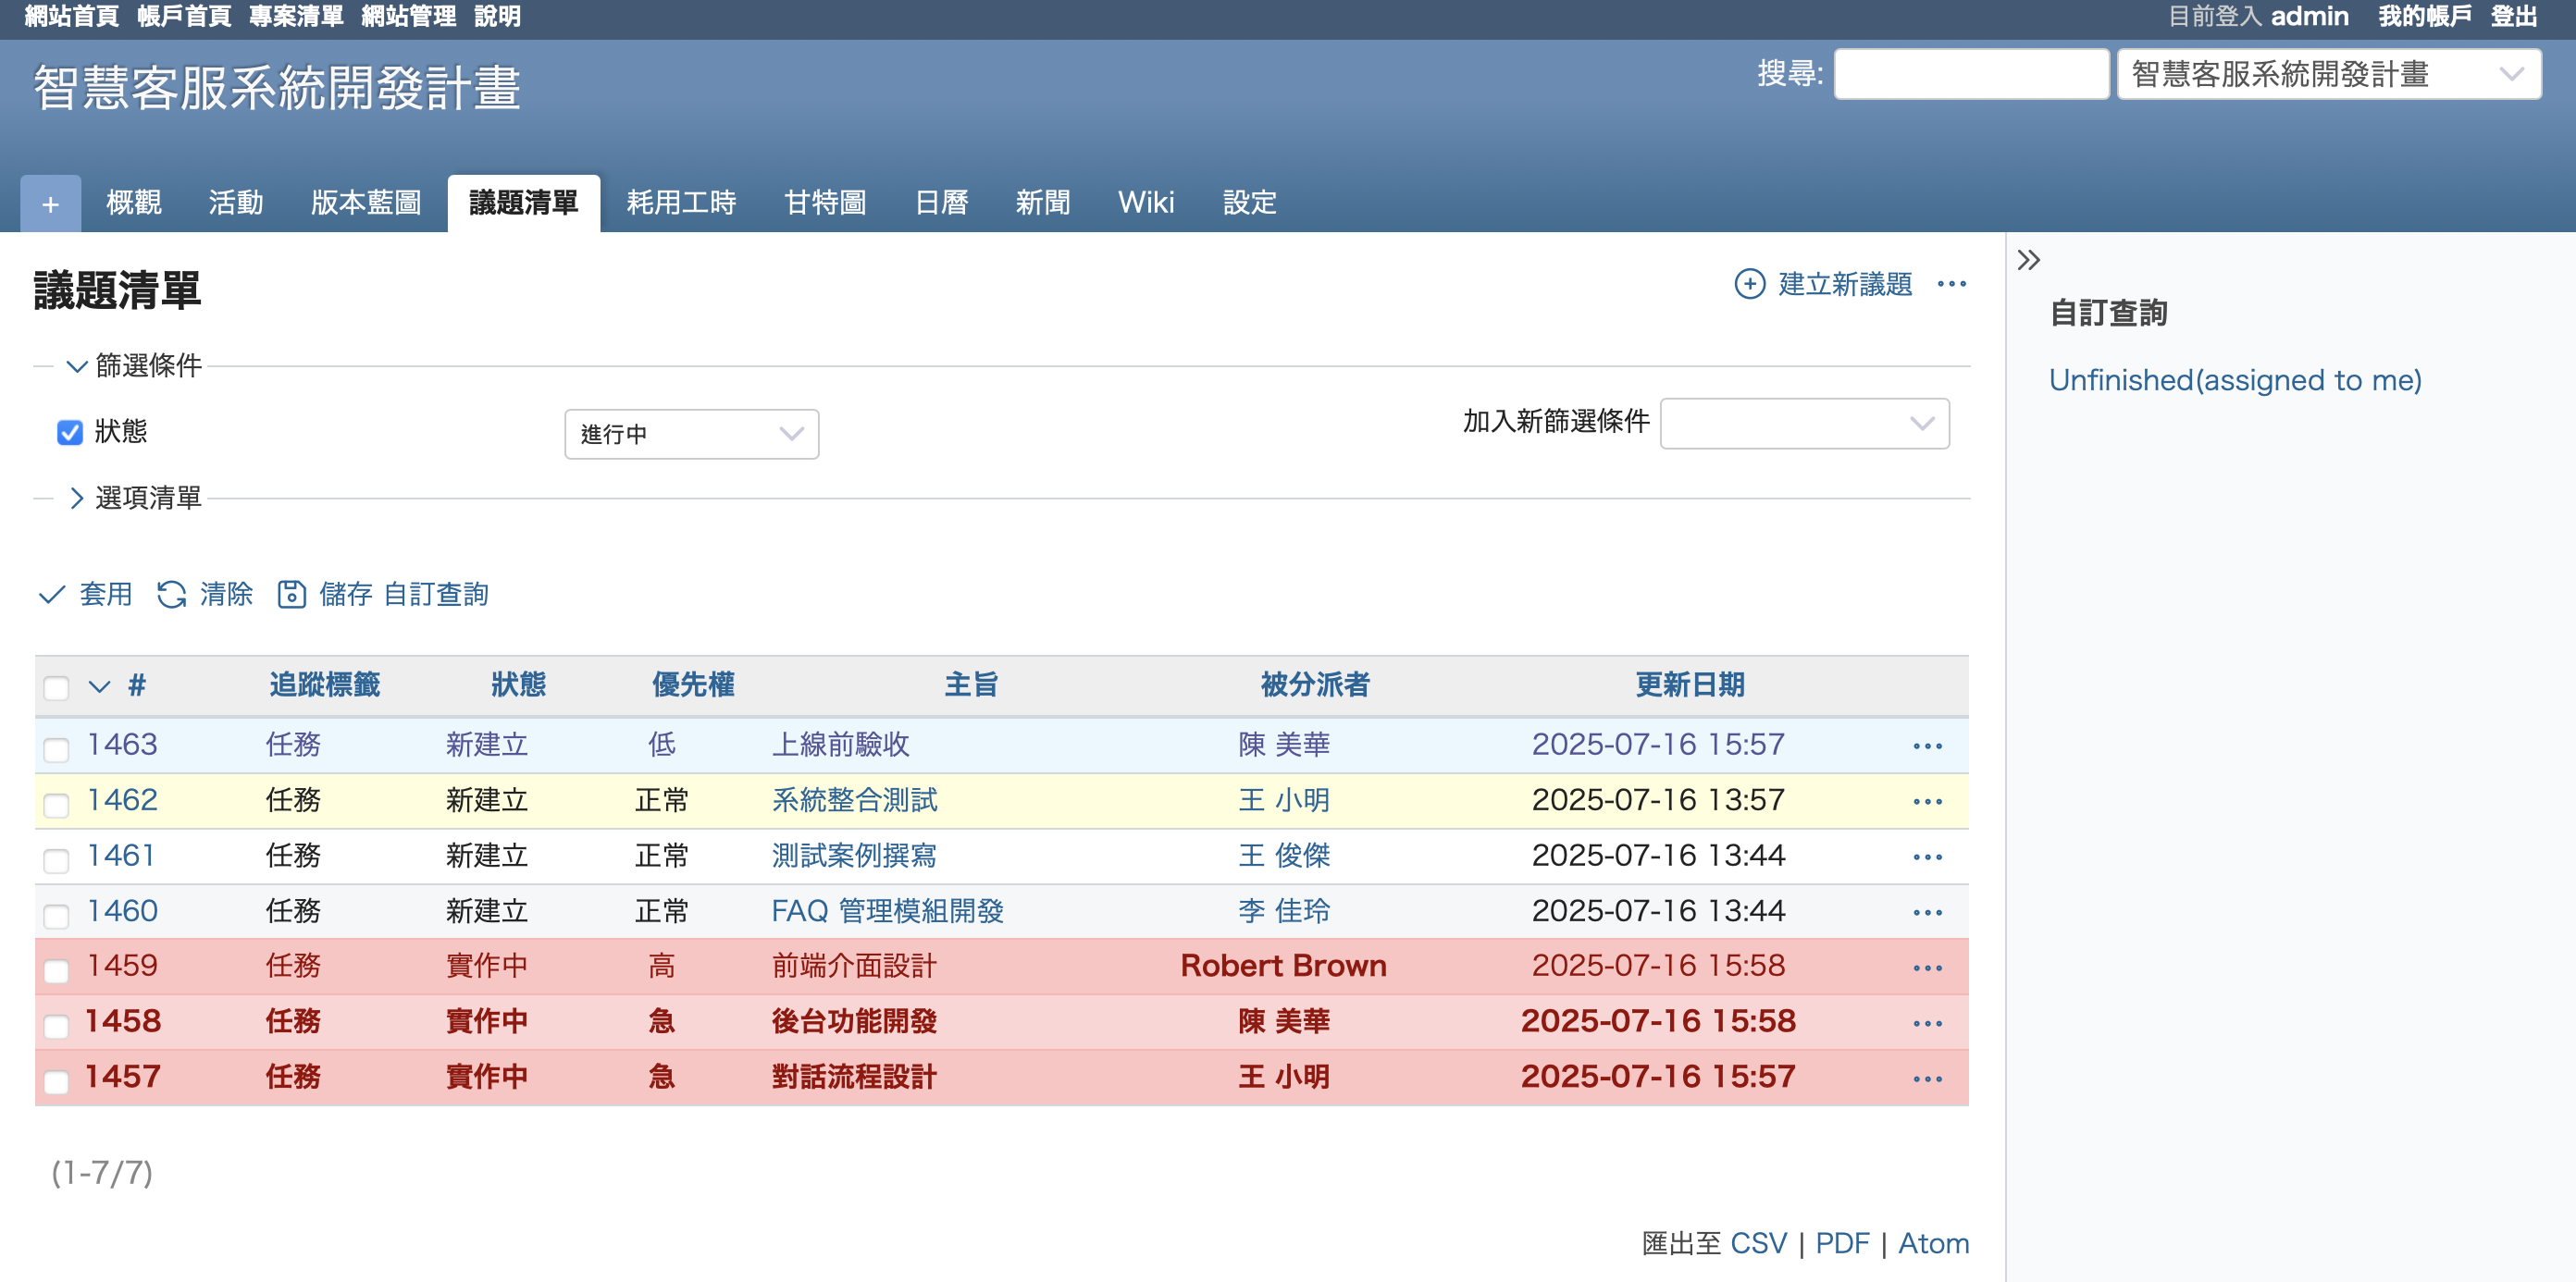Switch to the 活動 tab
The image size is (2576, 1282).
pyautogui.click(x=236, y=204)
